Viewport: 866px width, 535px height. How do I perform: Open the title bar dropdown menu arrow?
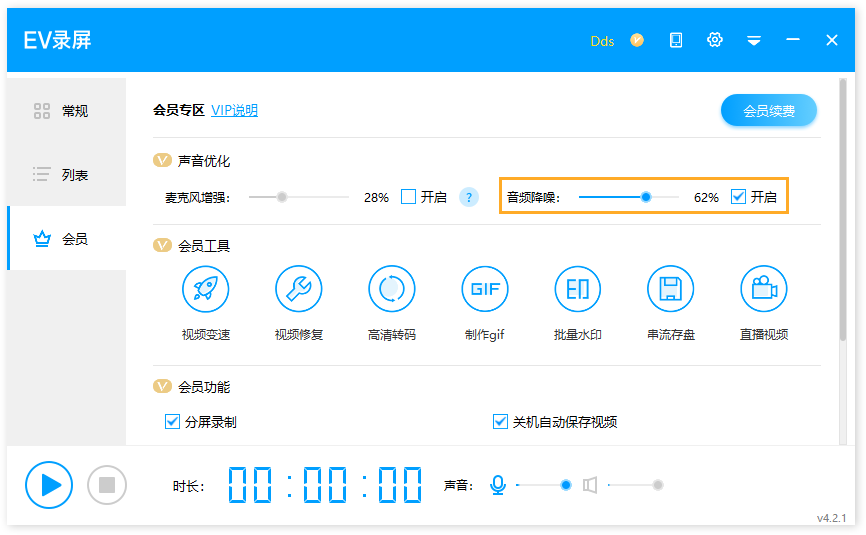[x=754, y=41]
